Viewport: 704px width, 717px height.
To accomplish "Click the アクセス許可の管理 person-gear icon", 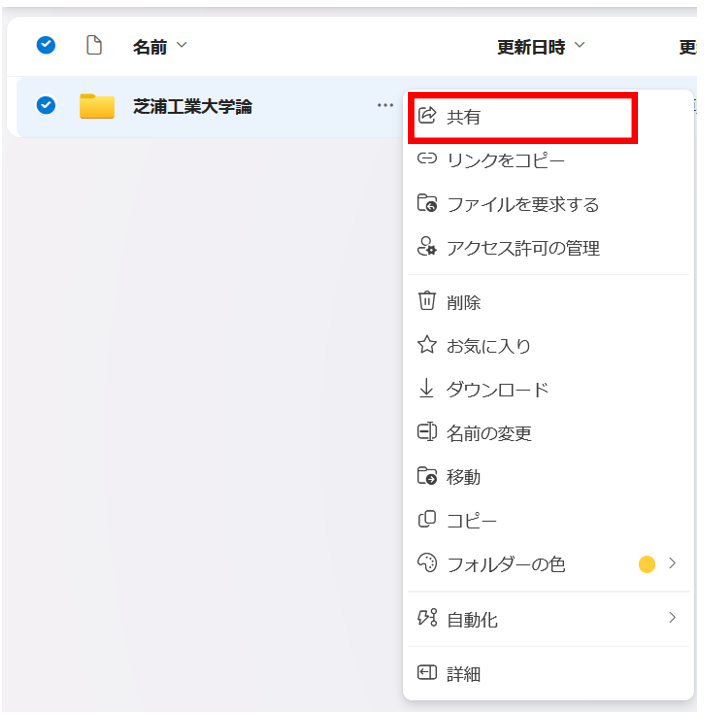I will click(427, 248).
